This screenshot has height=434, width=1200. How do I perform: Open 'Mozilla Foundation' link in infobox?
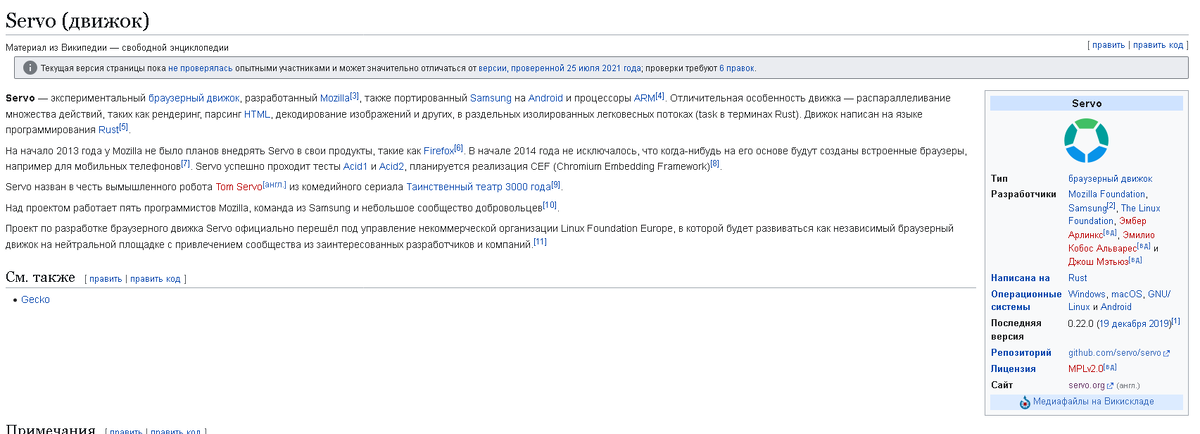tap(1107, 195)
